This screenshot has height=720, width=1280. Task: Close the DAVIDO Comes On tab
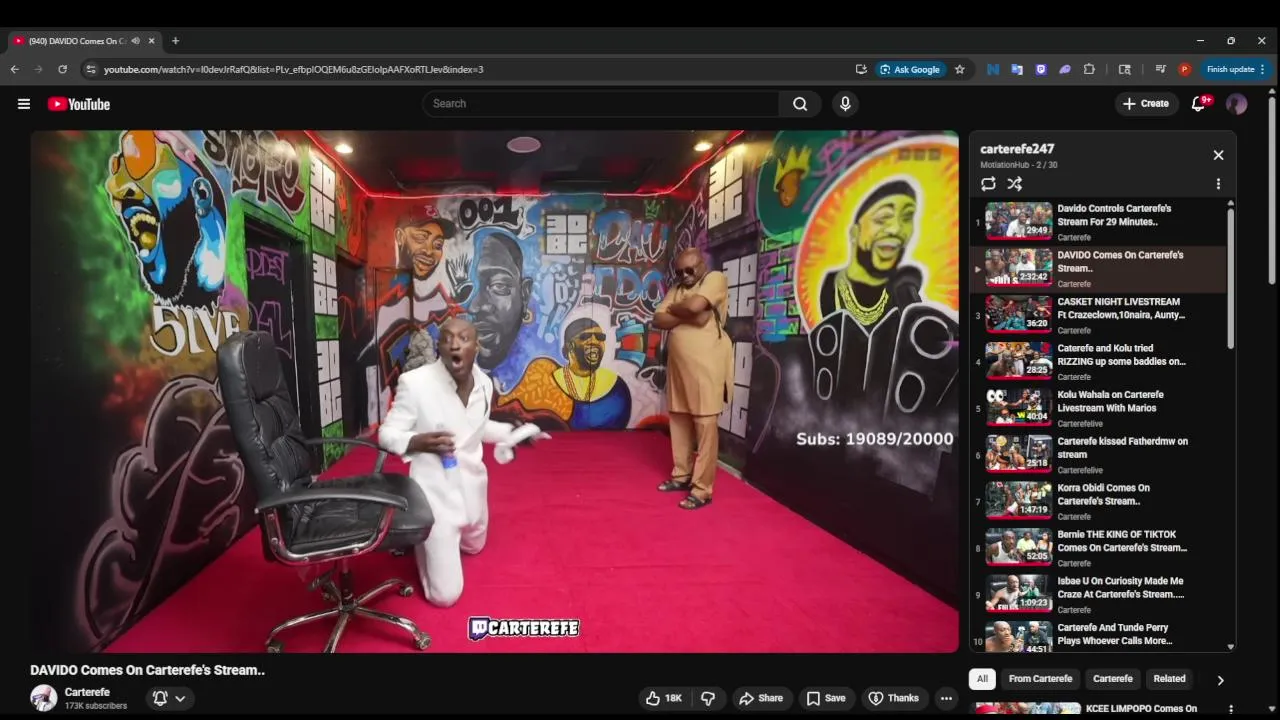pos(152,41)
